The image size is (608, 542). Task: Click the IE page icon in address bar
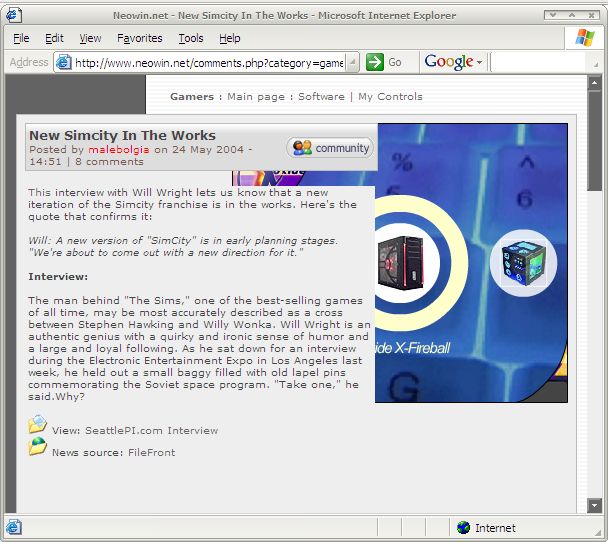click(64, 62)
